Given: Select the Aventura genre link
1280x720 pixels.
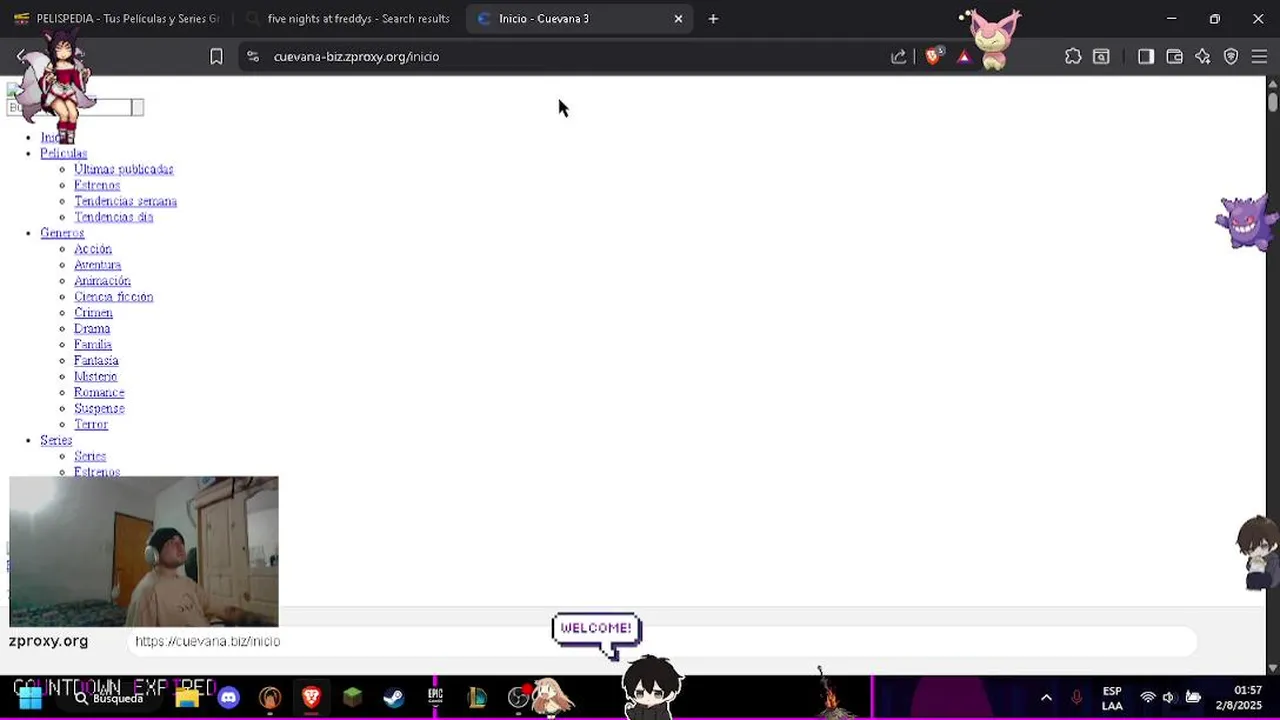Looking at the screenshot, I should coord(97,265).
